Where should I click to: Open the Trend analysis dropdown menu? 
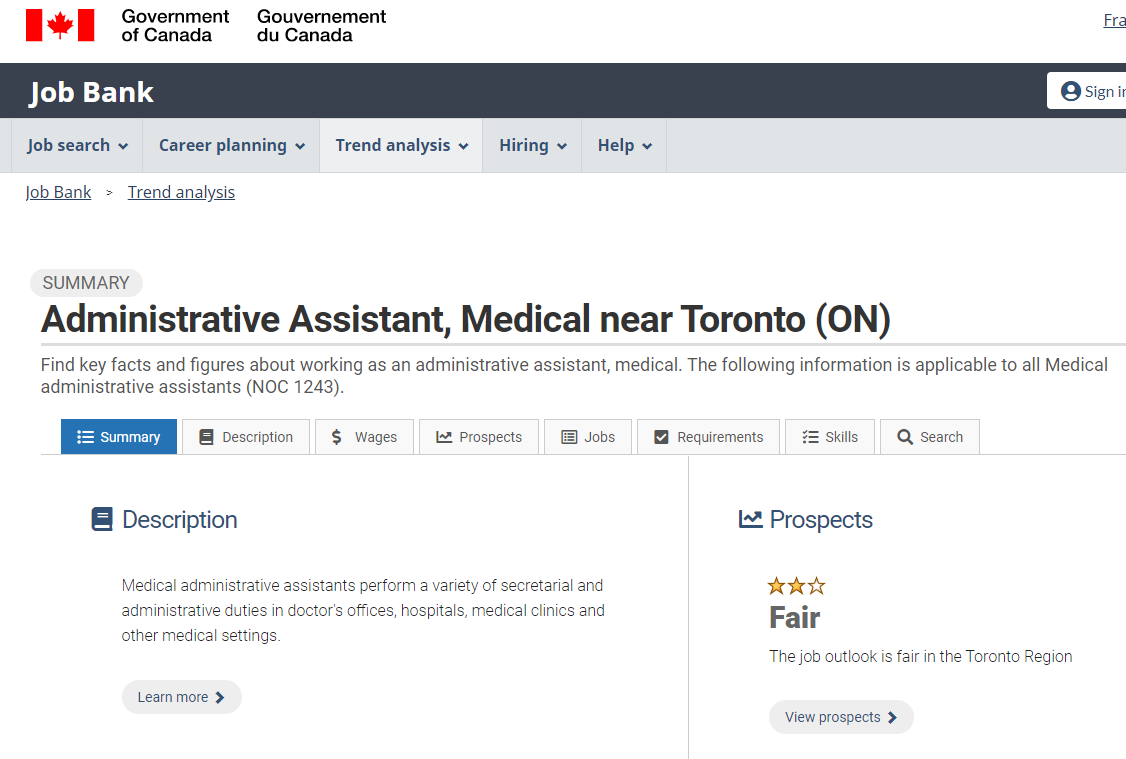click(401, 145)
